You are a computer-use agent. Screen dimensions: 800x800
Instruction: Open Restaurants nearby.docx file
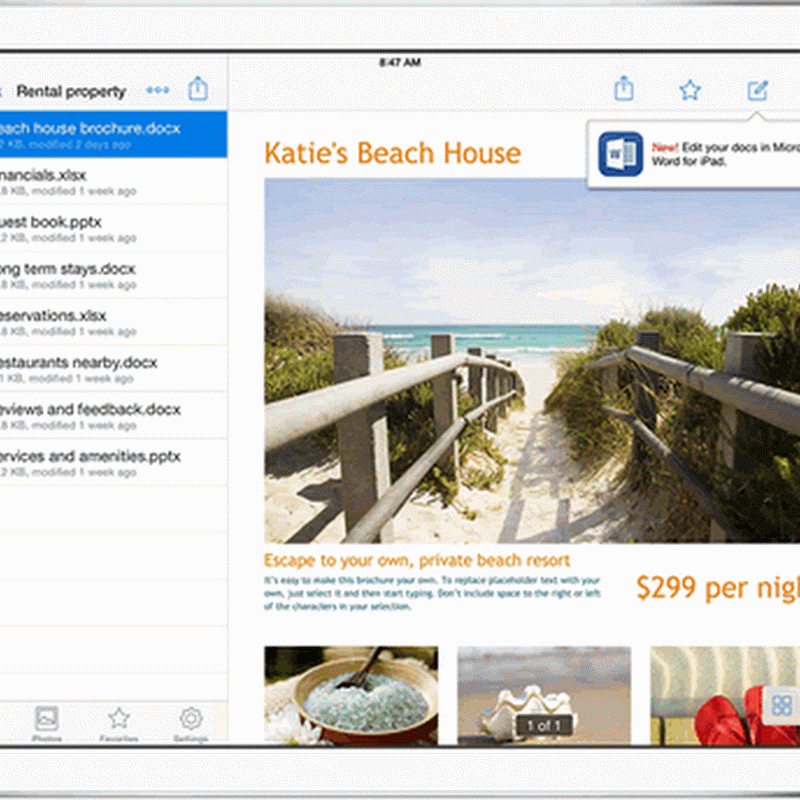[113, 369]
